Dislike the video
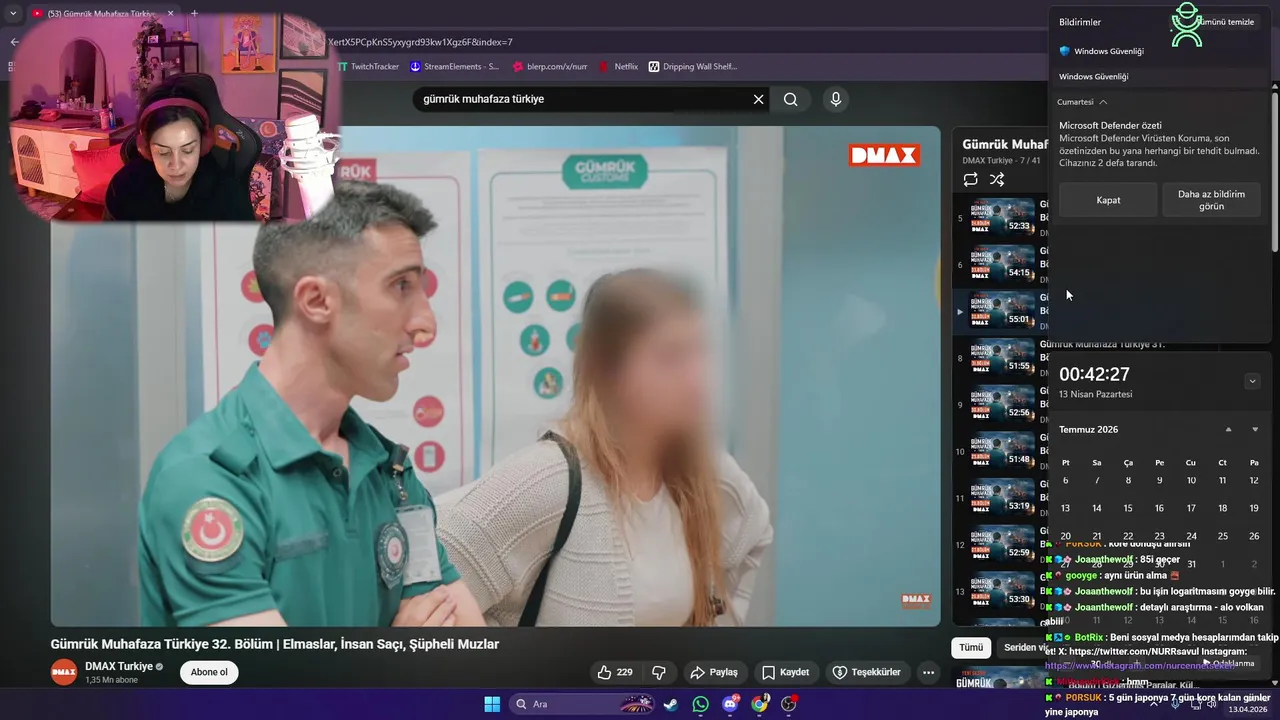Image resolution: width=1280 pixels, height=720 pixels. point(659,672)
